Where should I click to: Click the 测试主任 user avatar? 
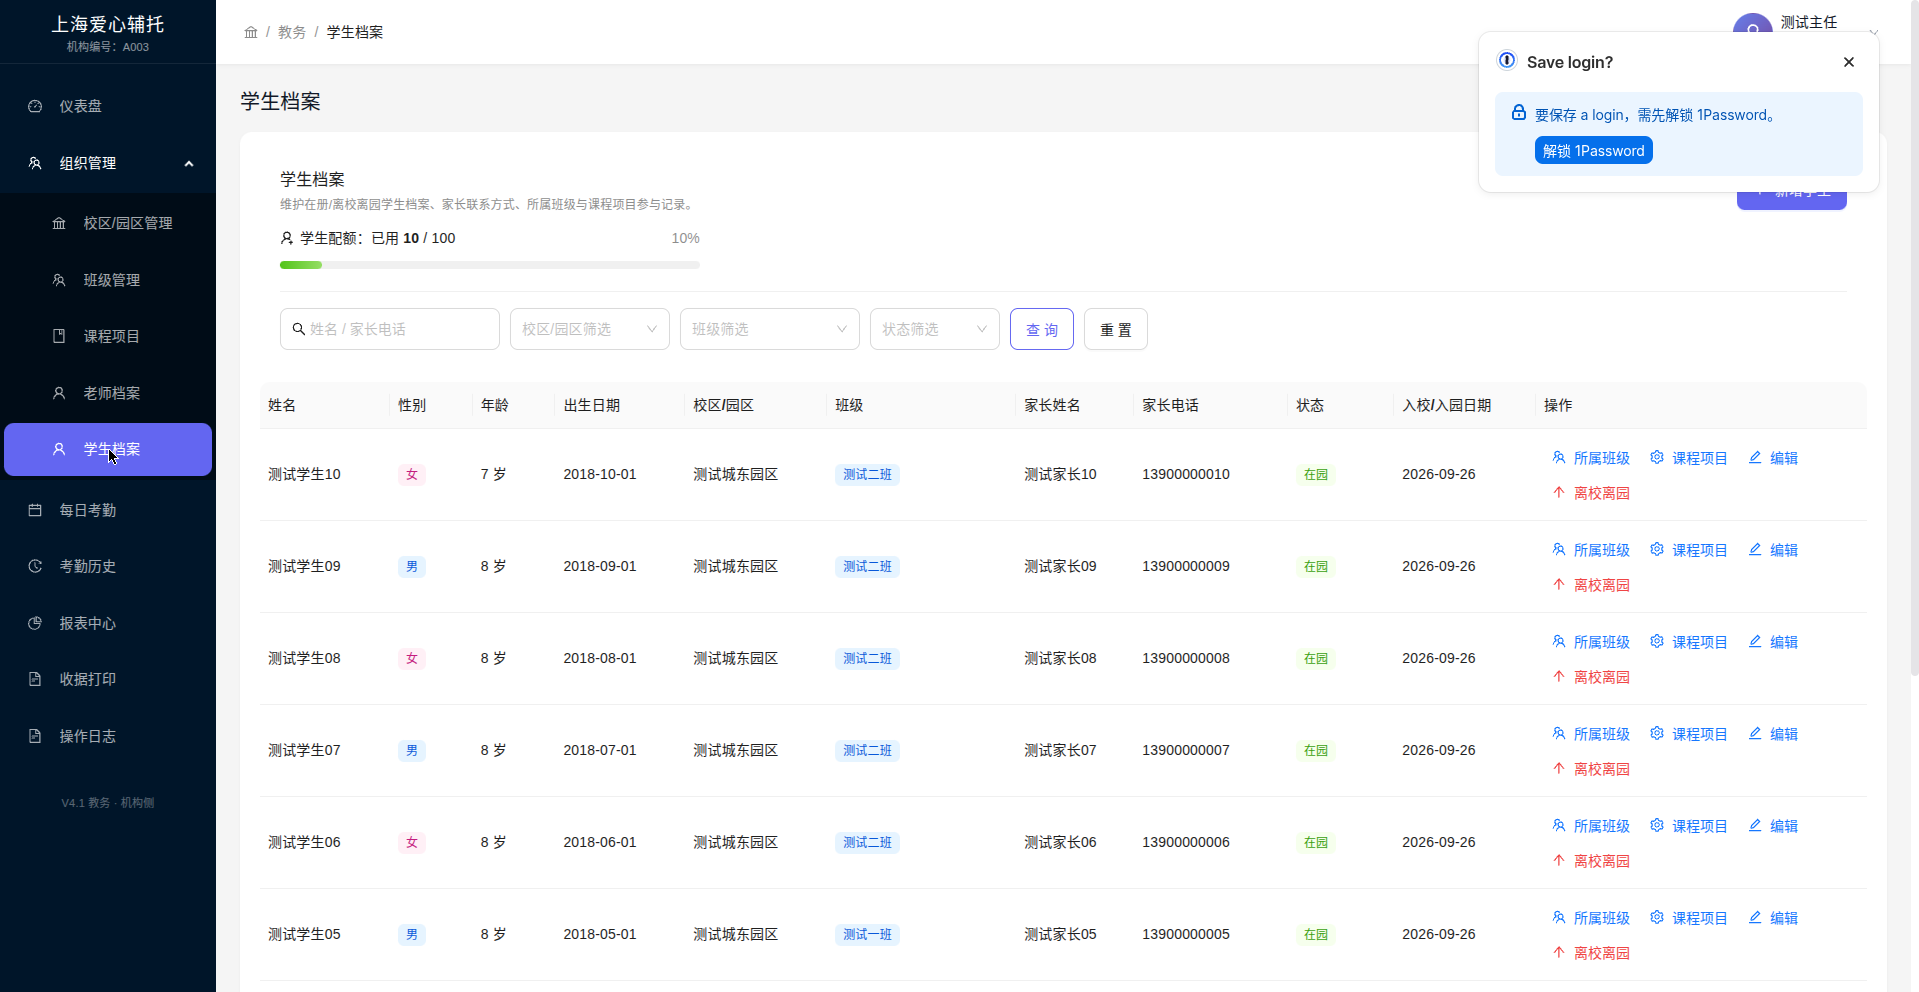pyautogui.click(x=1752, y=24)
